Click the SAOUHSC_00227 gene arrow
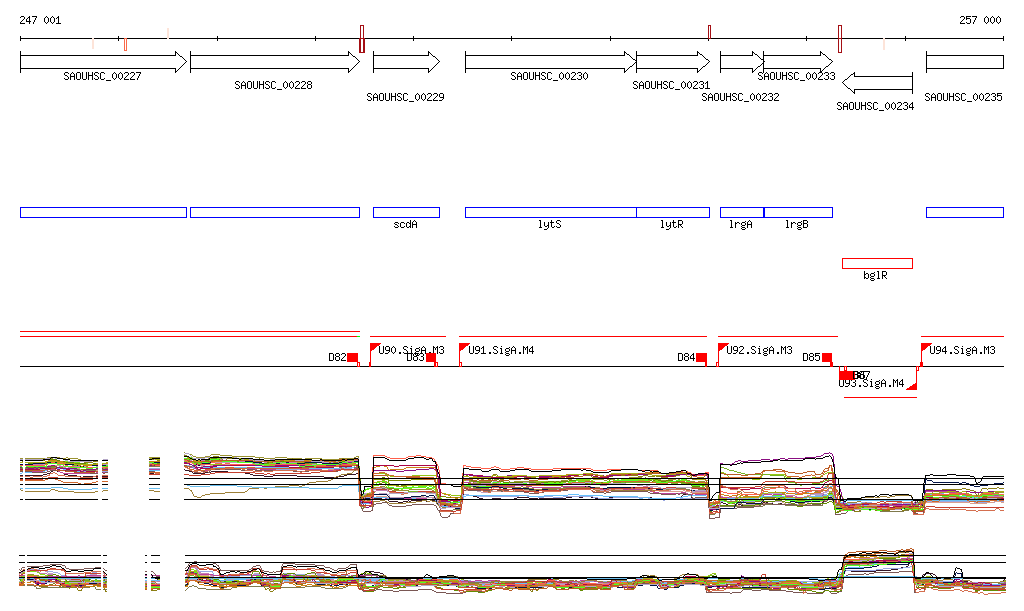This screenshot has width=1024, height=611. [x=103, y=62]
